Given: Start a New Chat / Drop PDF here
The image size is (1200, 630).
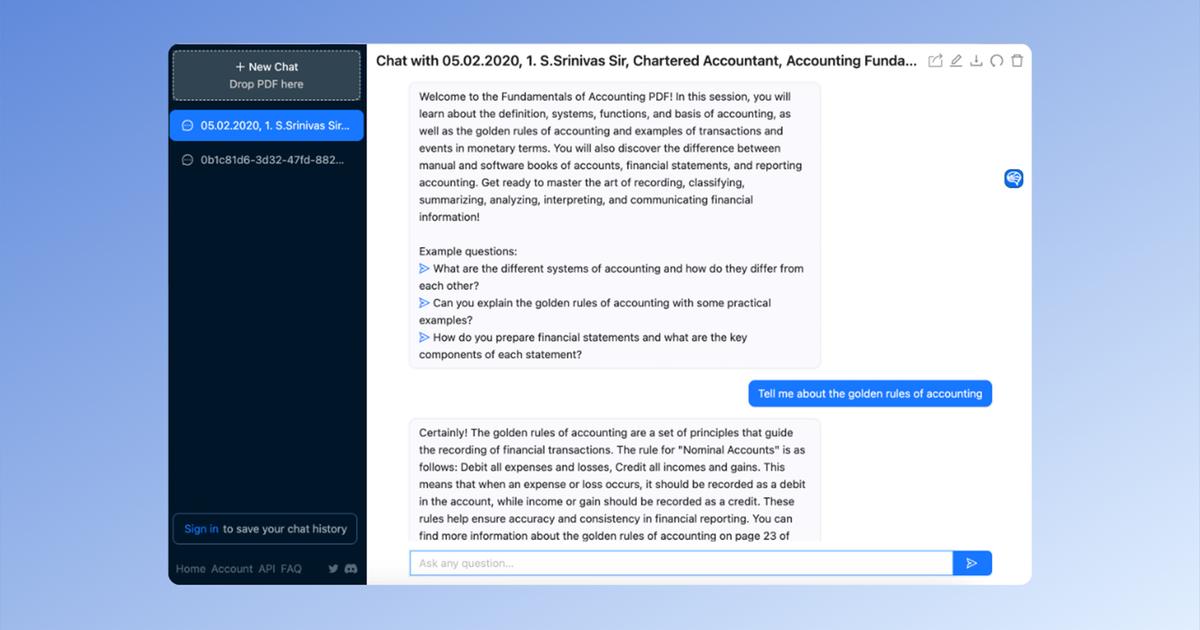Looking at the screenshot, I should (266, 75).
